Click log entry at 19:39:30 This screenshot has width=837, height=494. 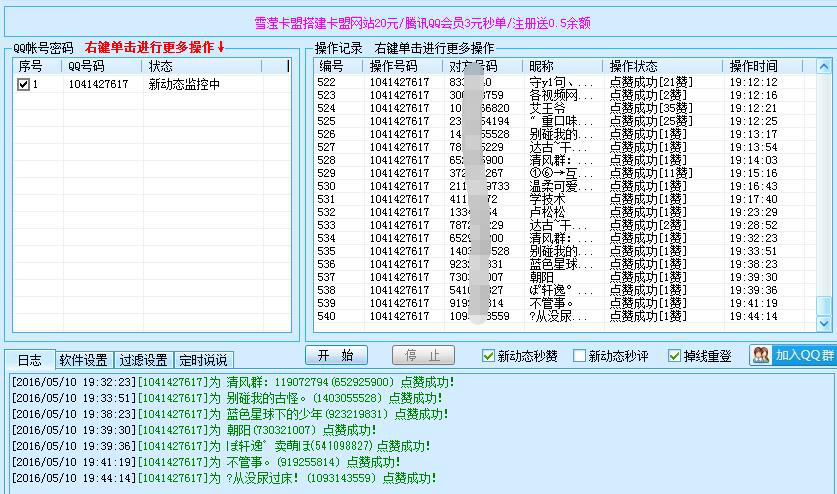coord(194,430)
